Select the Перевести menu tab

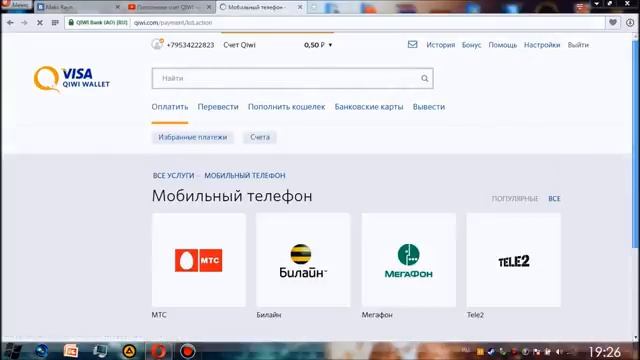[x=218, y=107]
